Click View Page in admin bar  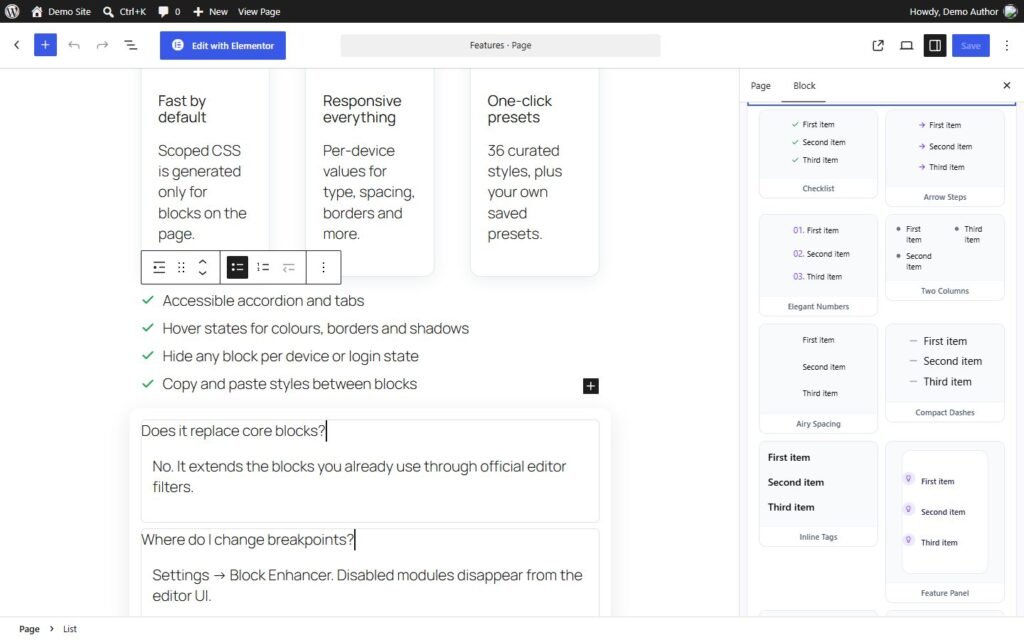259,11
